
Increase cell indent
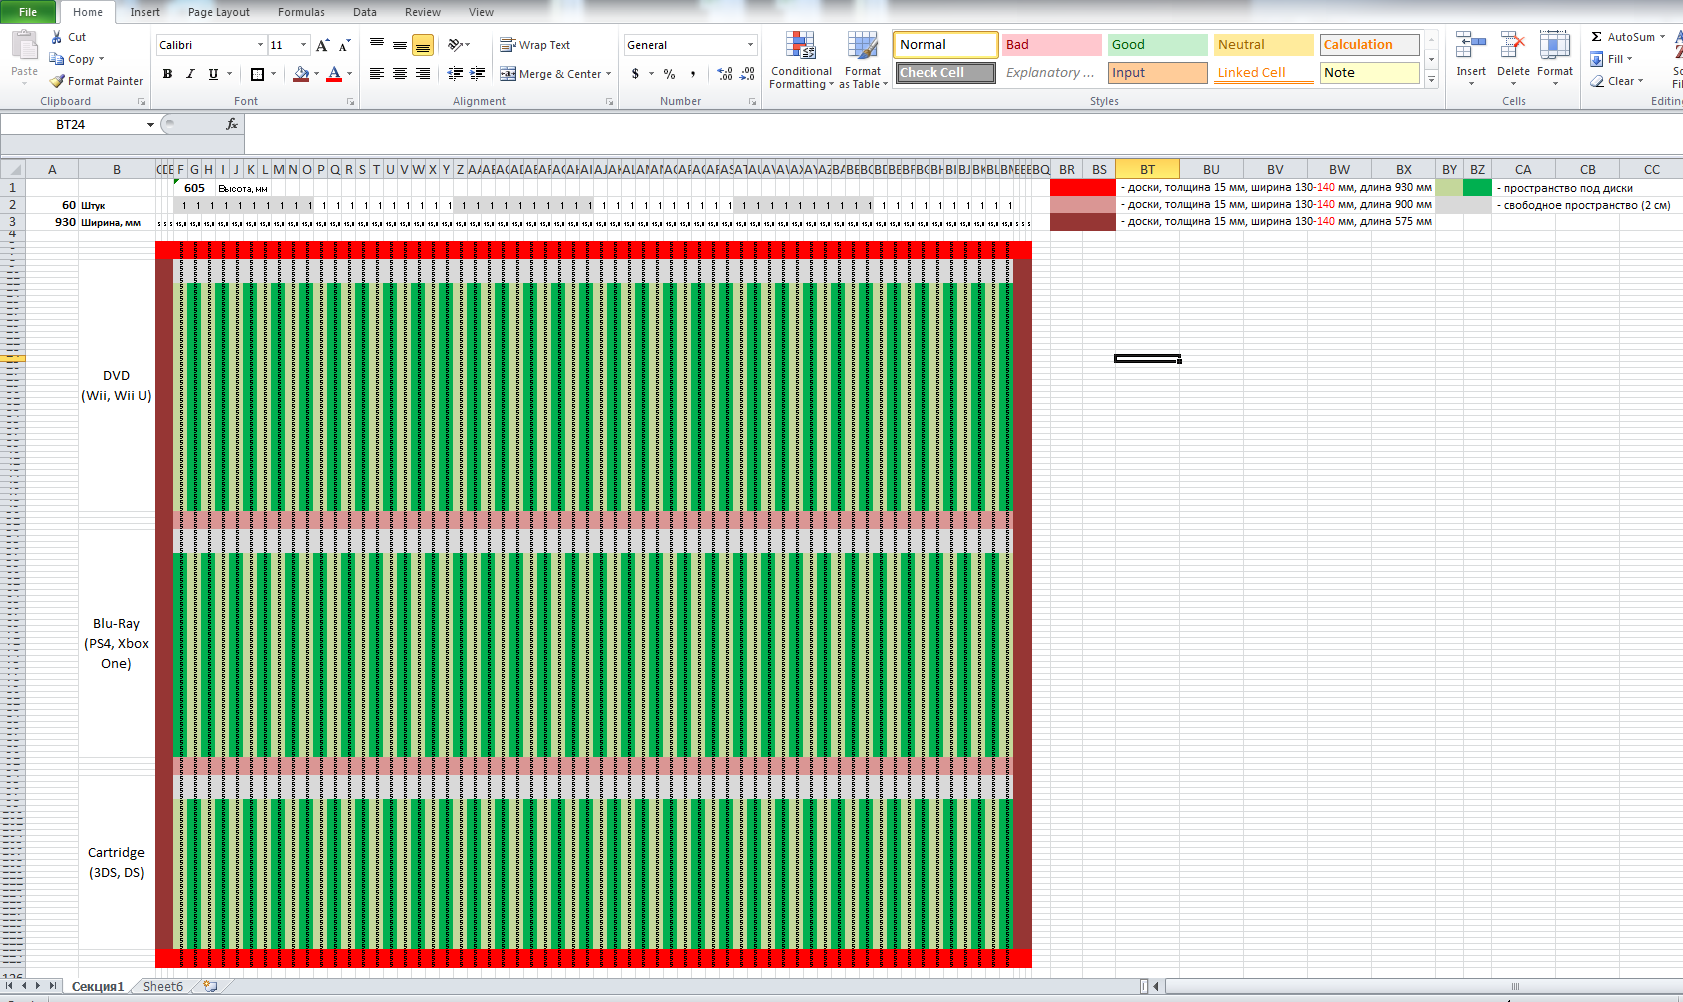(478, 74)
